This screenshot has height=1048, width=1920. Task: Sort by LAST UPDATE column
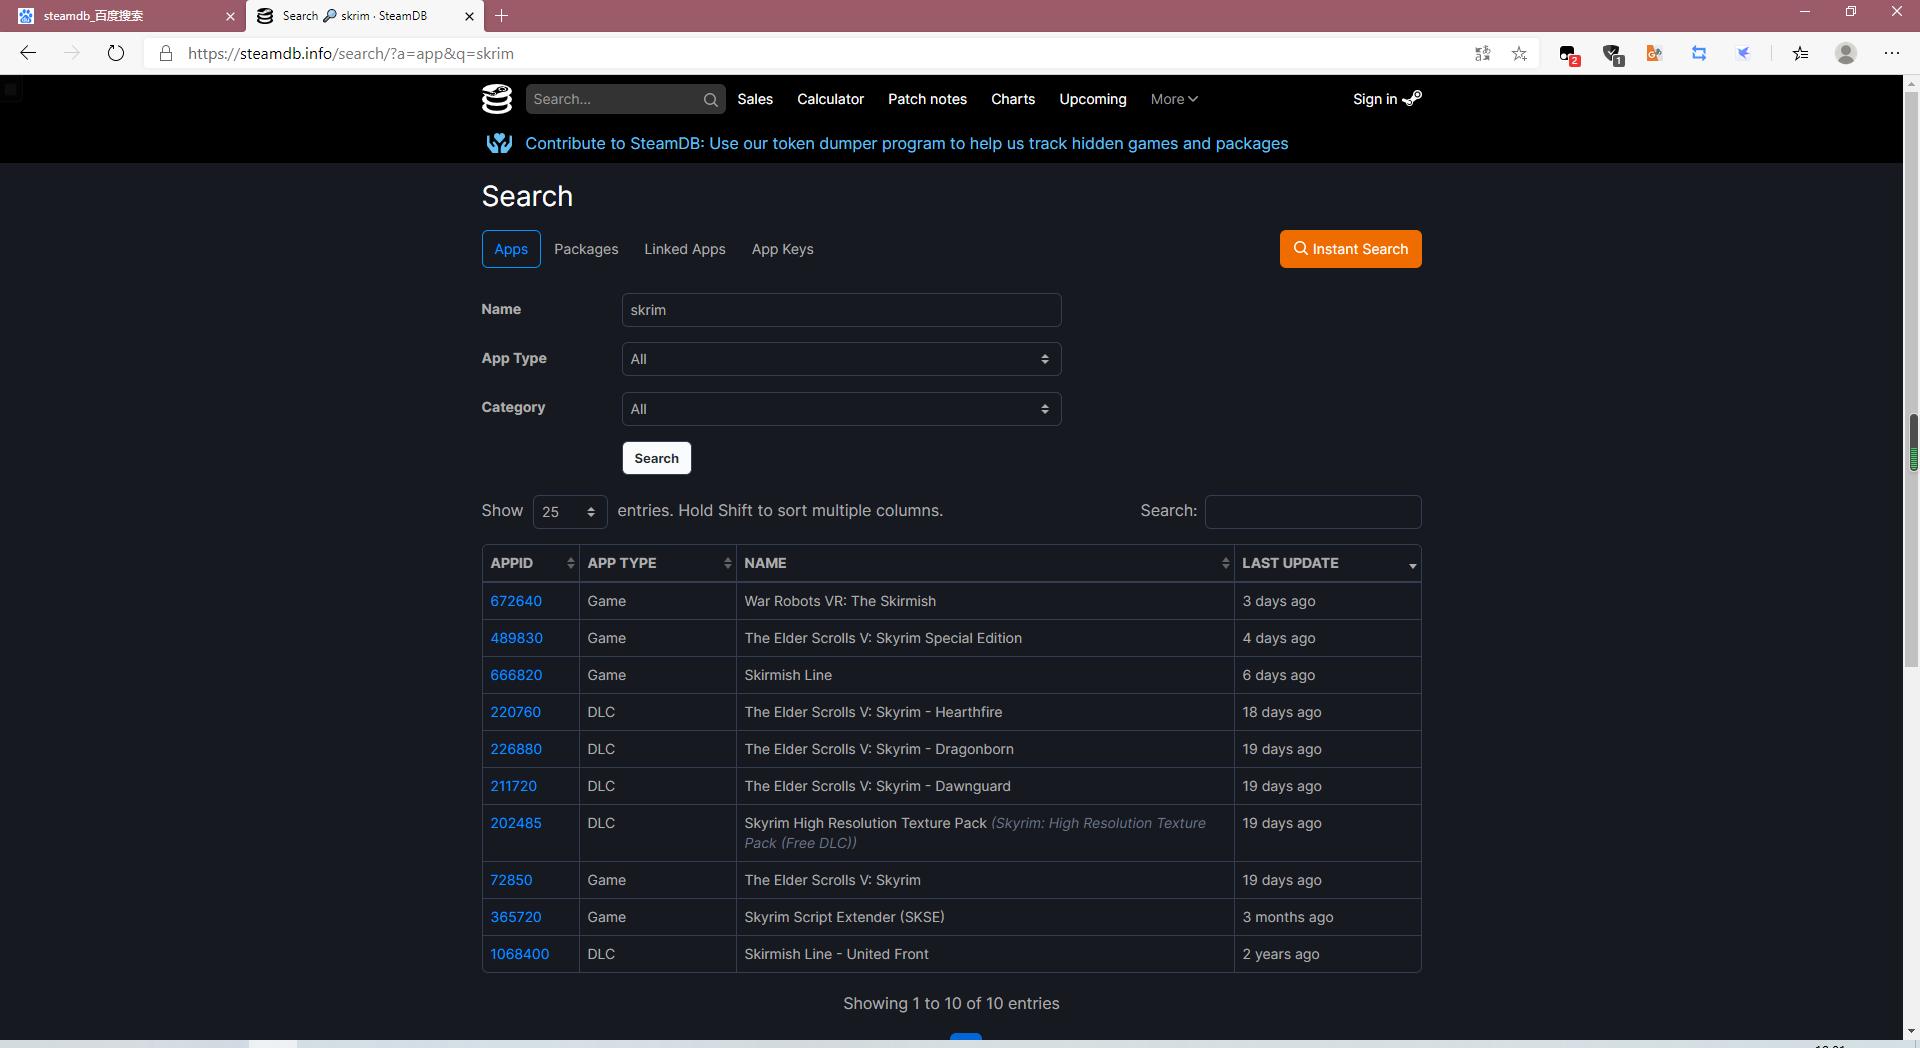1328,563
